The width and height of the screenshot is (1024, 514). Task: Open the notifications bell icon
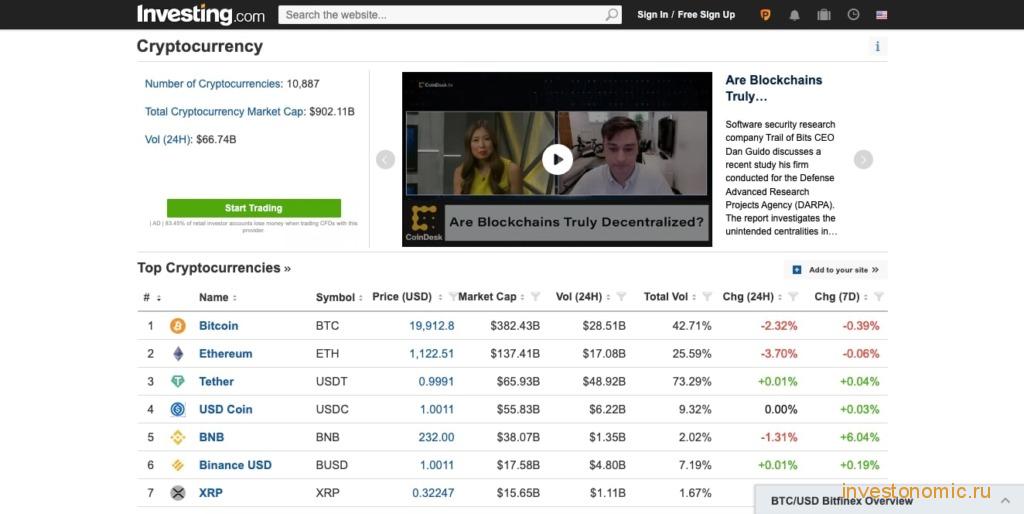pyautogui.click(x=794, y=15)
